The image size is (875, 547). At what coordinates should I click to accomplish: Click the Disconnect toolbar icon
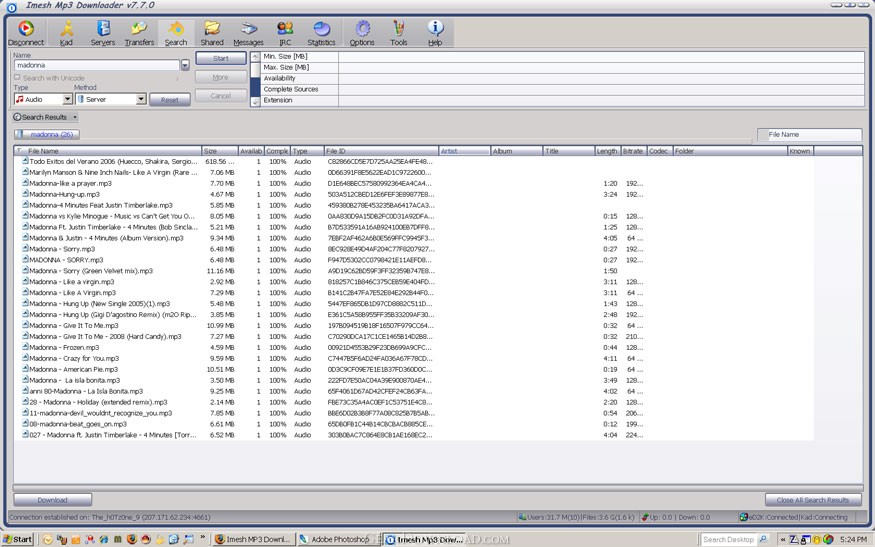coord(26,33)
